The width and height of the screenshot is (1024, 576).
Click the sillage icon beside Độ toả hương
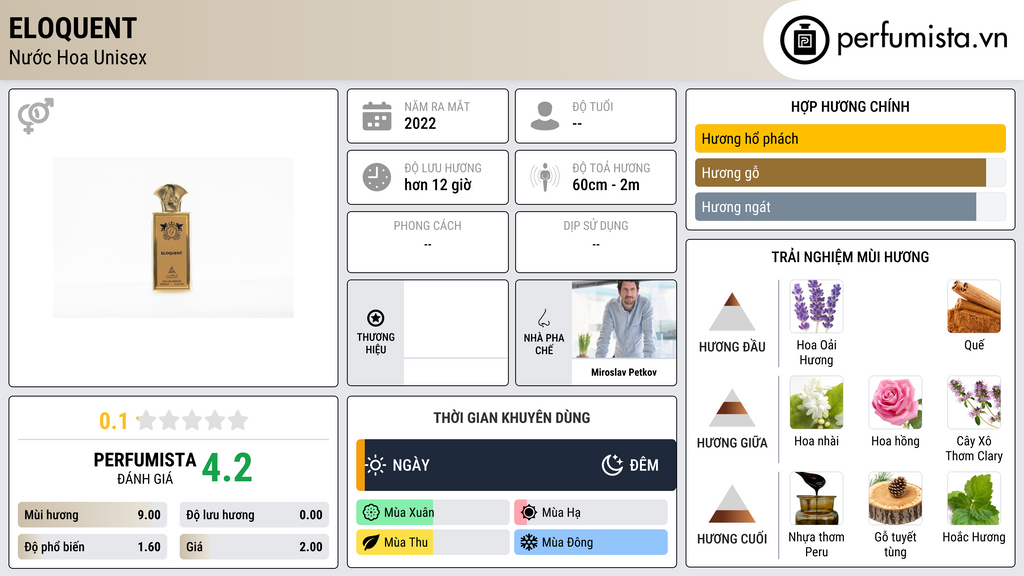545,177
